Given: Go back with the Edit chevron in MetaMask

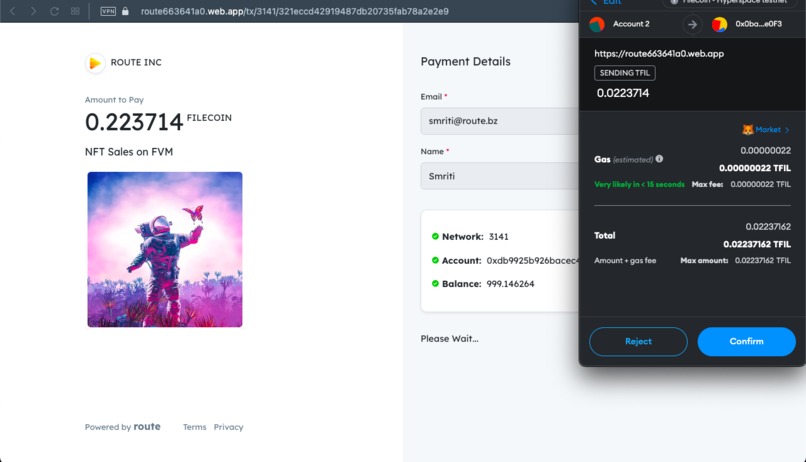Looking at the screenshot, I should [x=594, y=2].
